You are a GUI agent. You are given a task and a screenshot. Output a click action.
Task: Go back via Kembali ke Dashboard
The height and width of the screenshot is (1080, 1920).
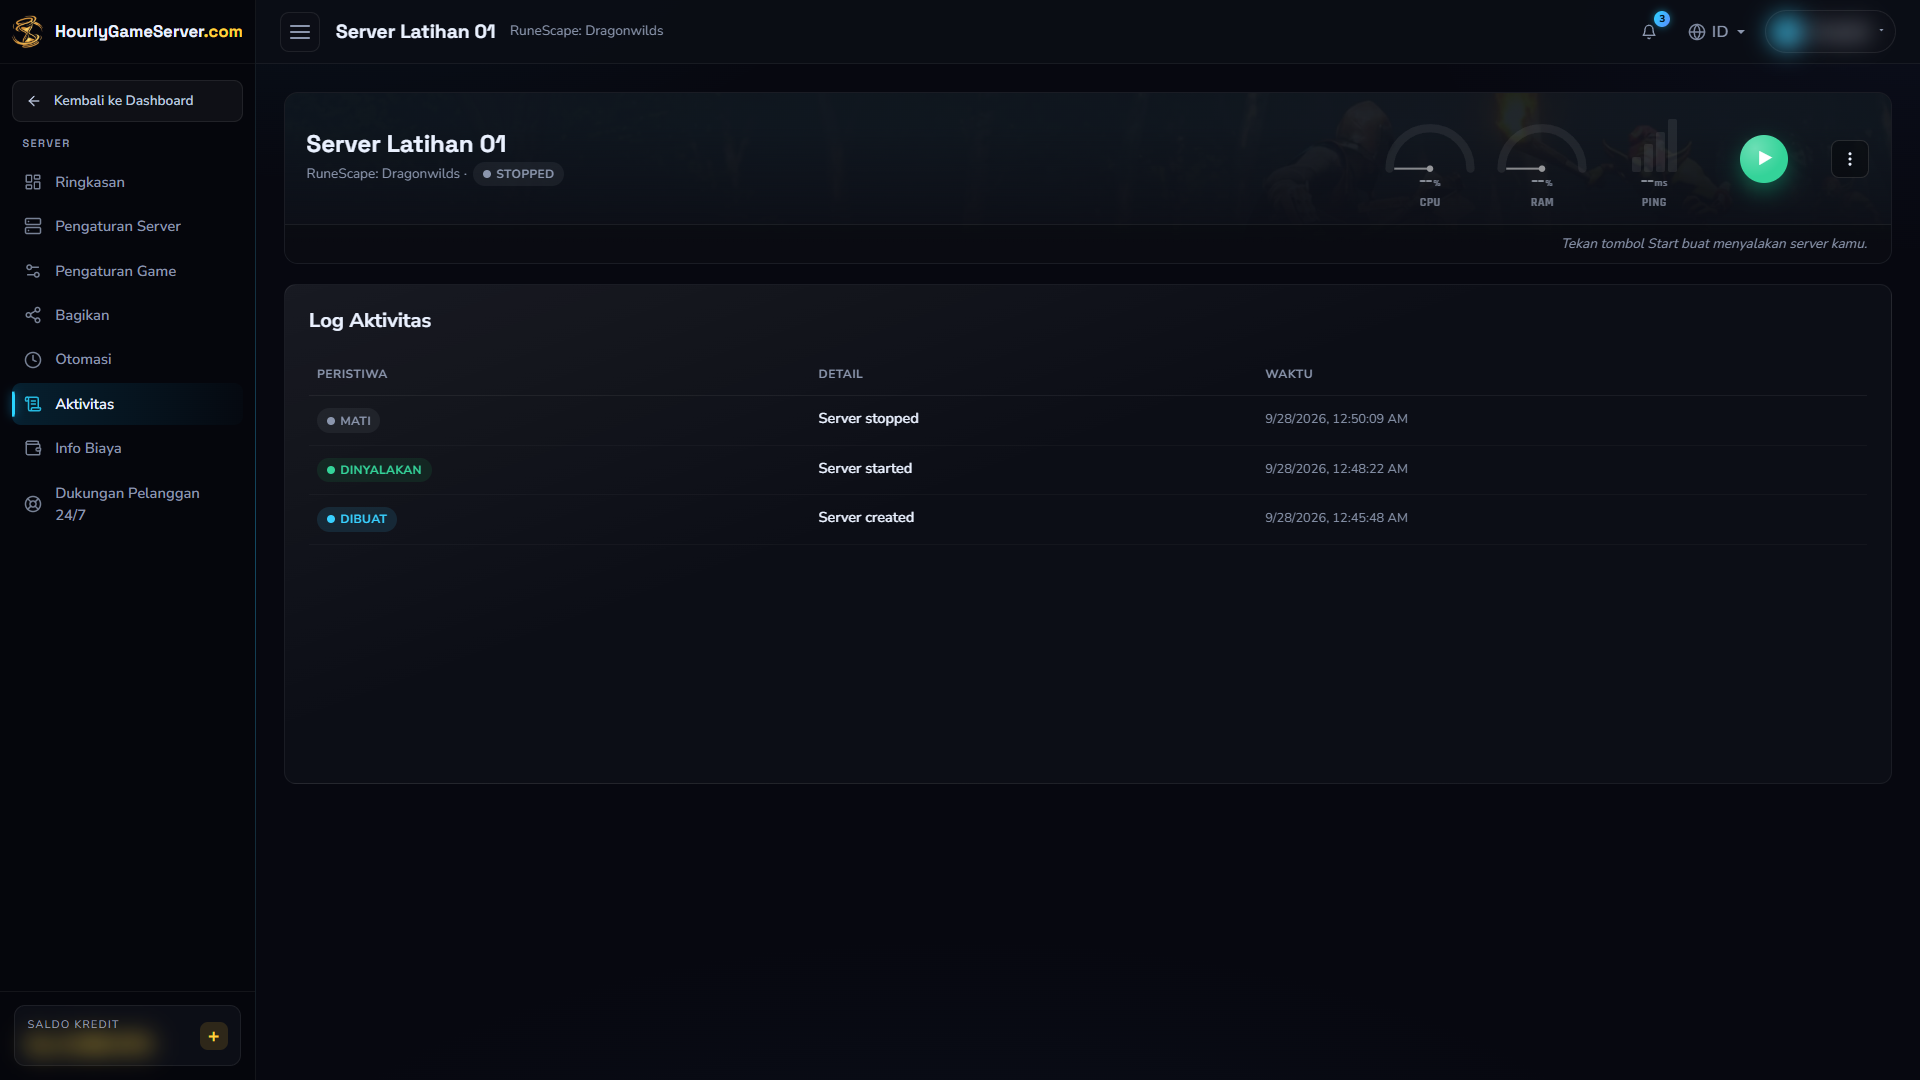coord(127,101)
